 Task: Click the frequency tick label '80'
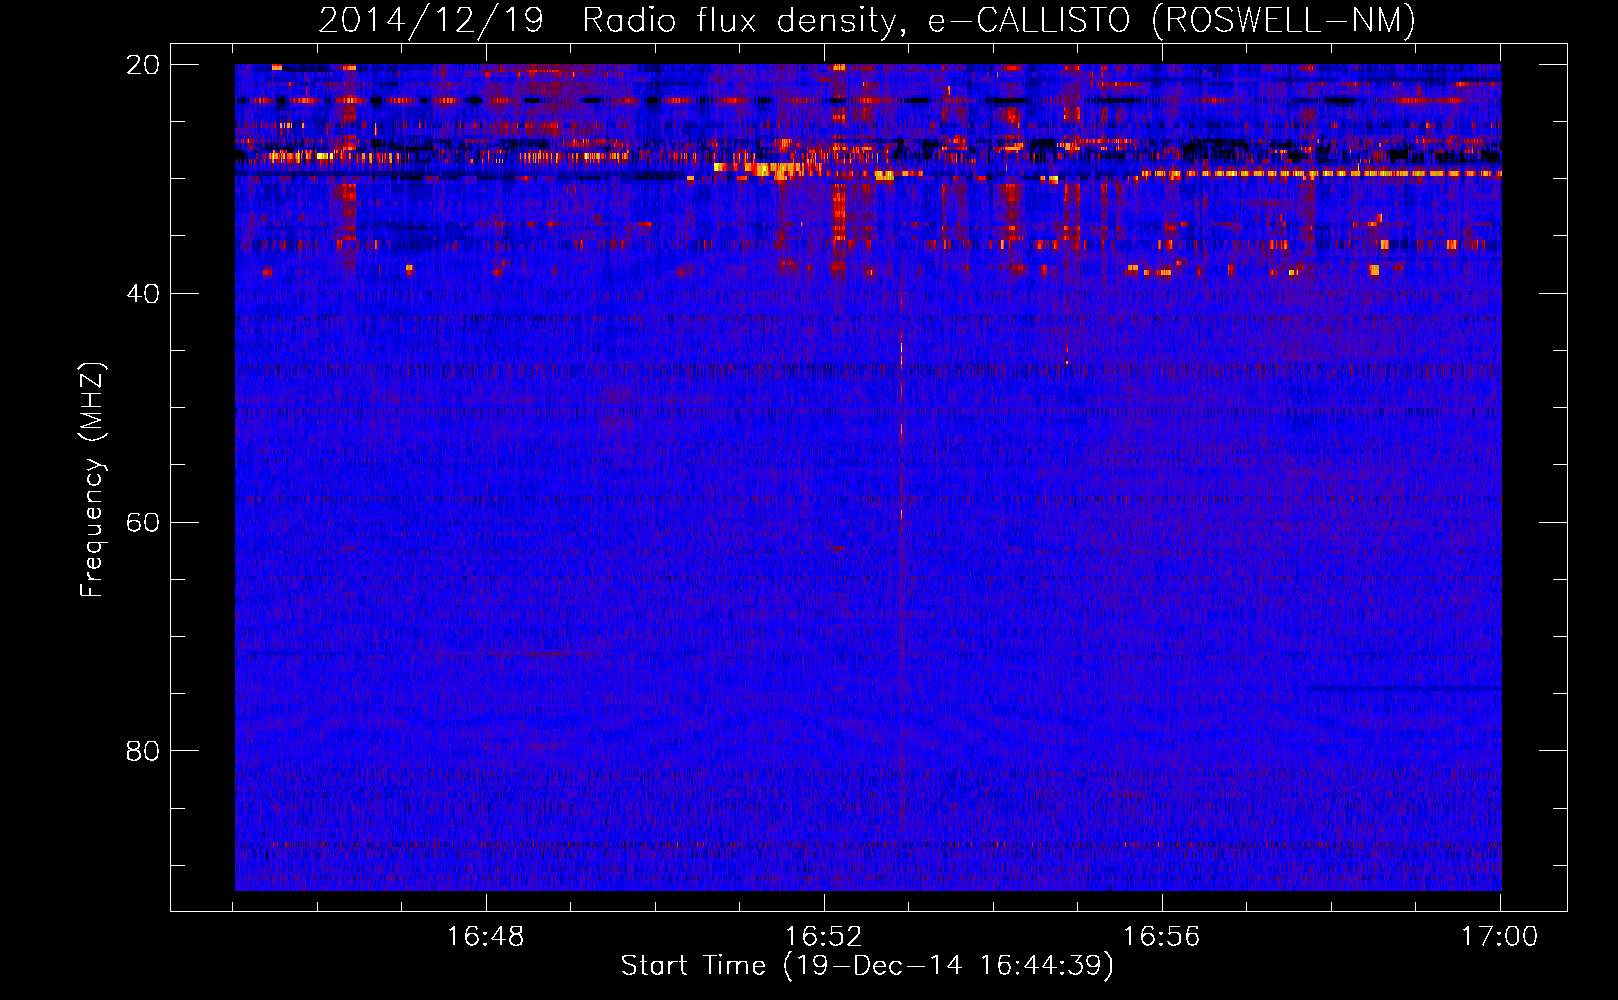(x=143, y=751)
